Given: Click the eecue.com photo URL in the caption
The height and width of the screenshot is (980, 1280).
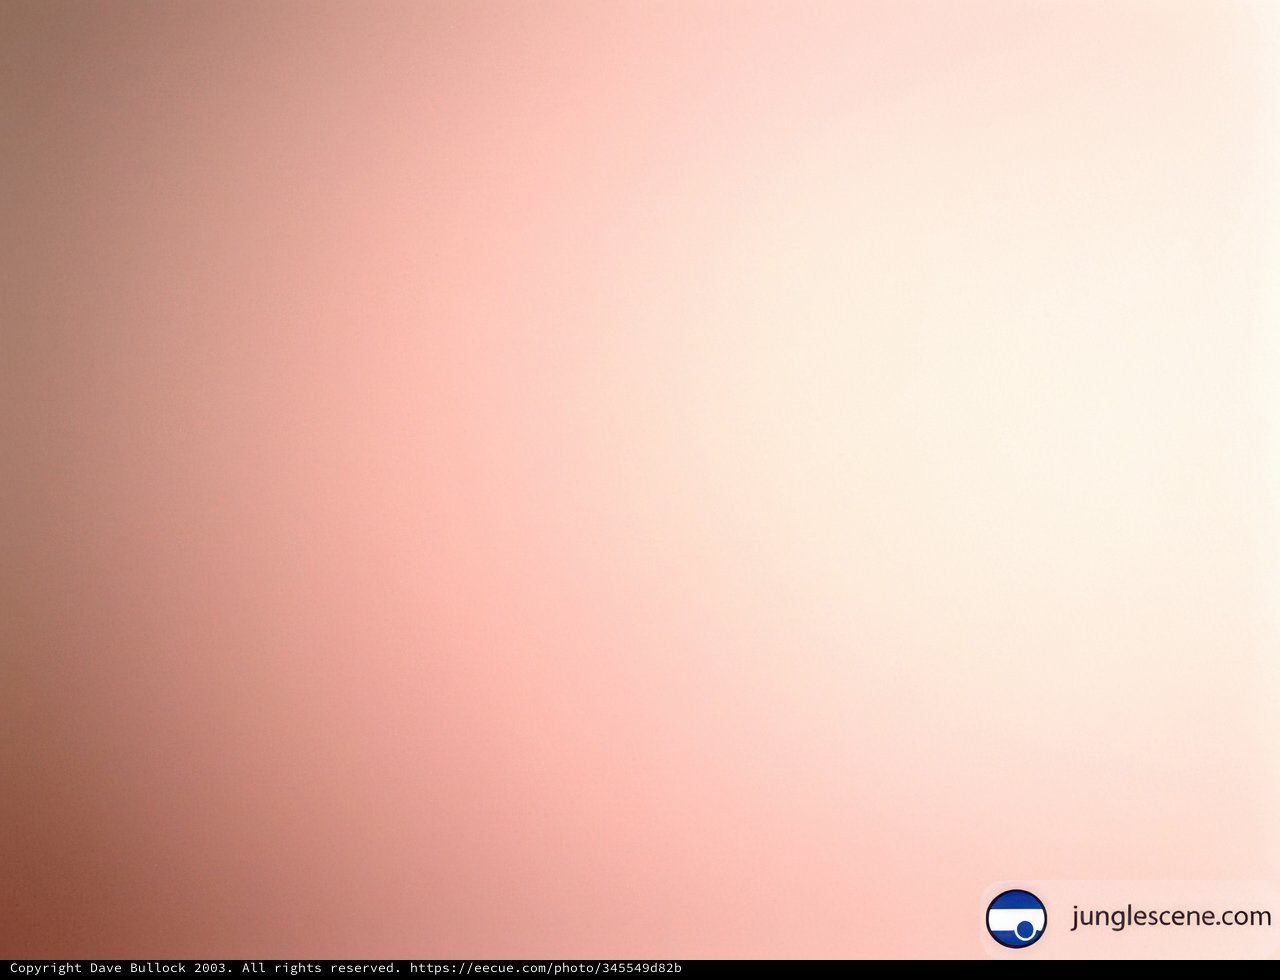Looking at the screenshot, I should click(x=545, y=968).
